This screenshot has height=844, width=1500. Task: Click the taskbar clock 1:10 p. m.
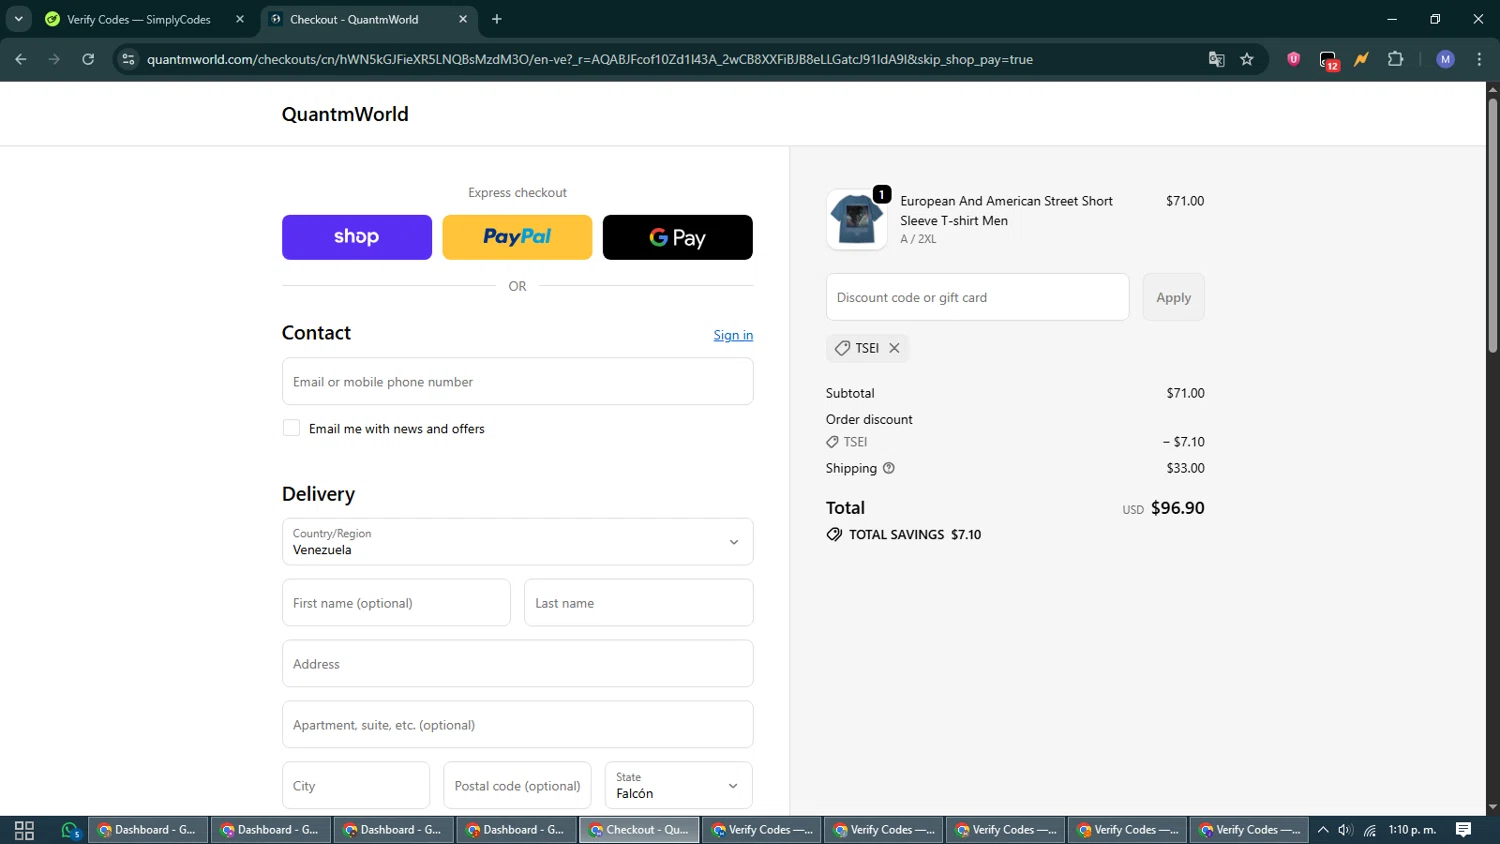pos(1412,830)
